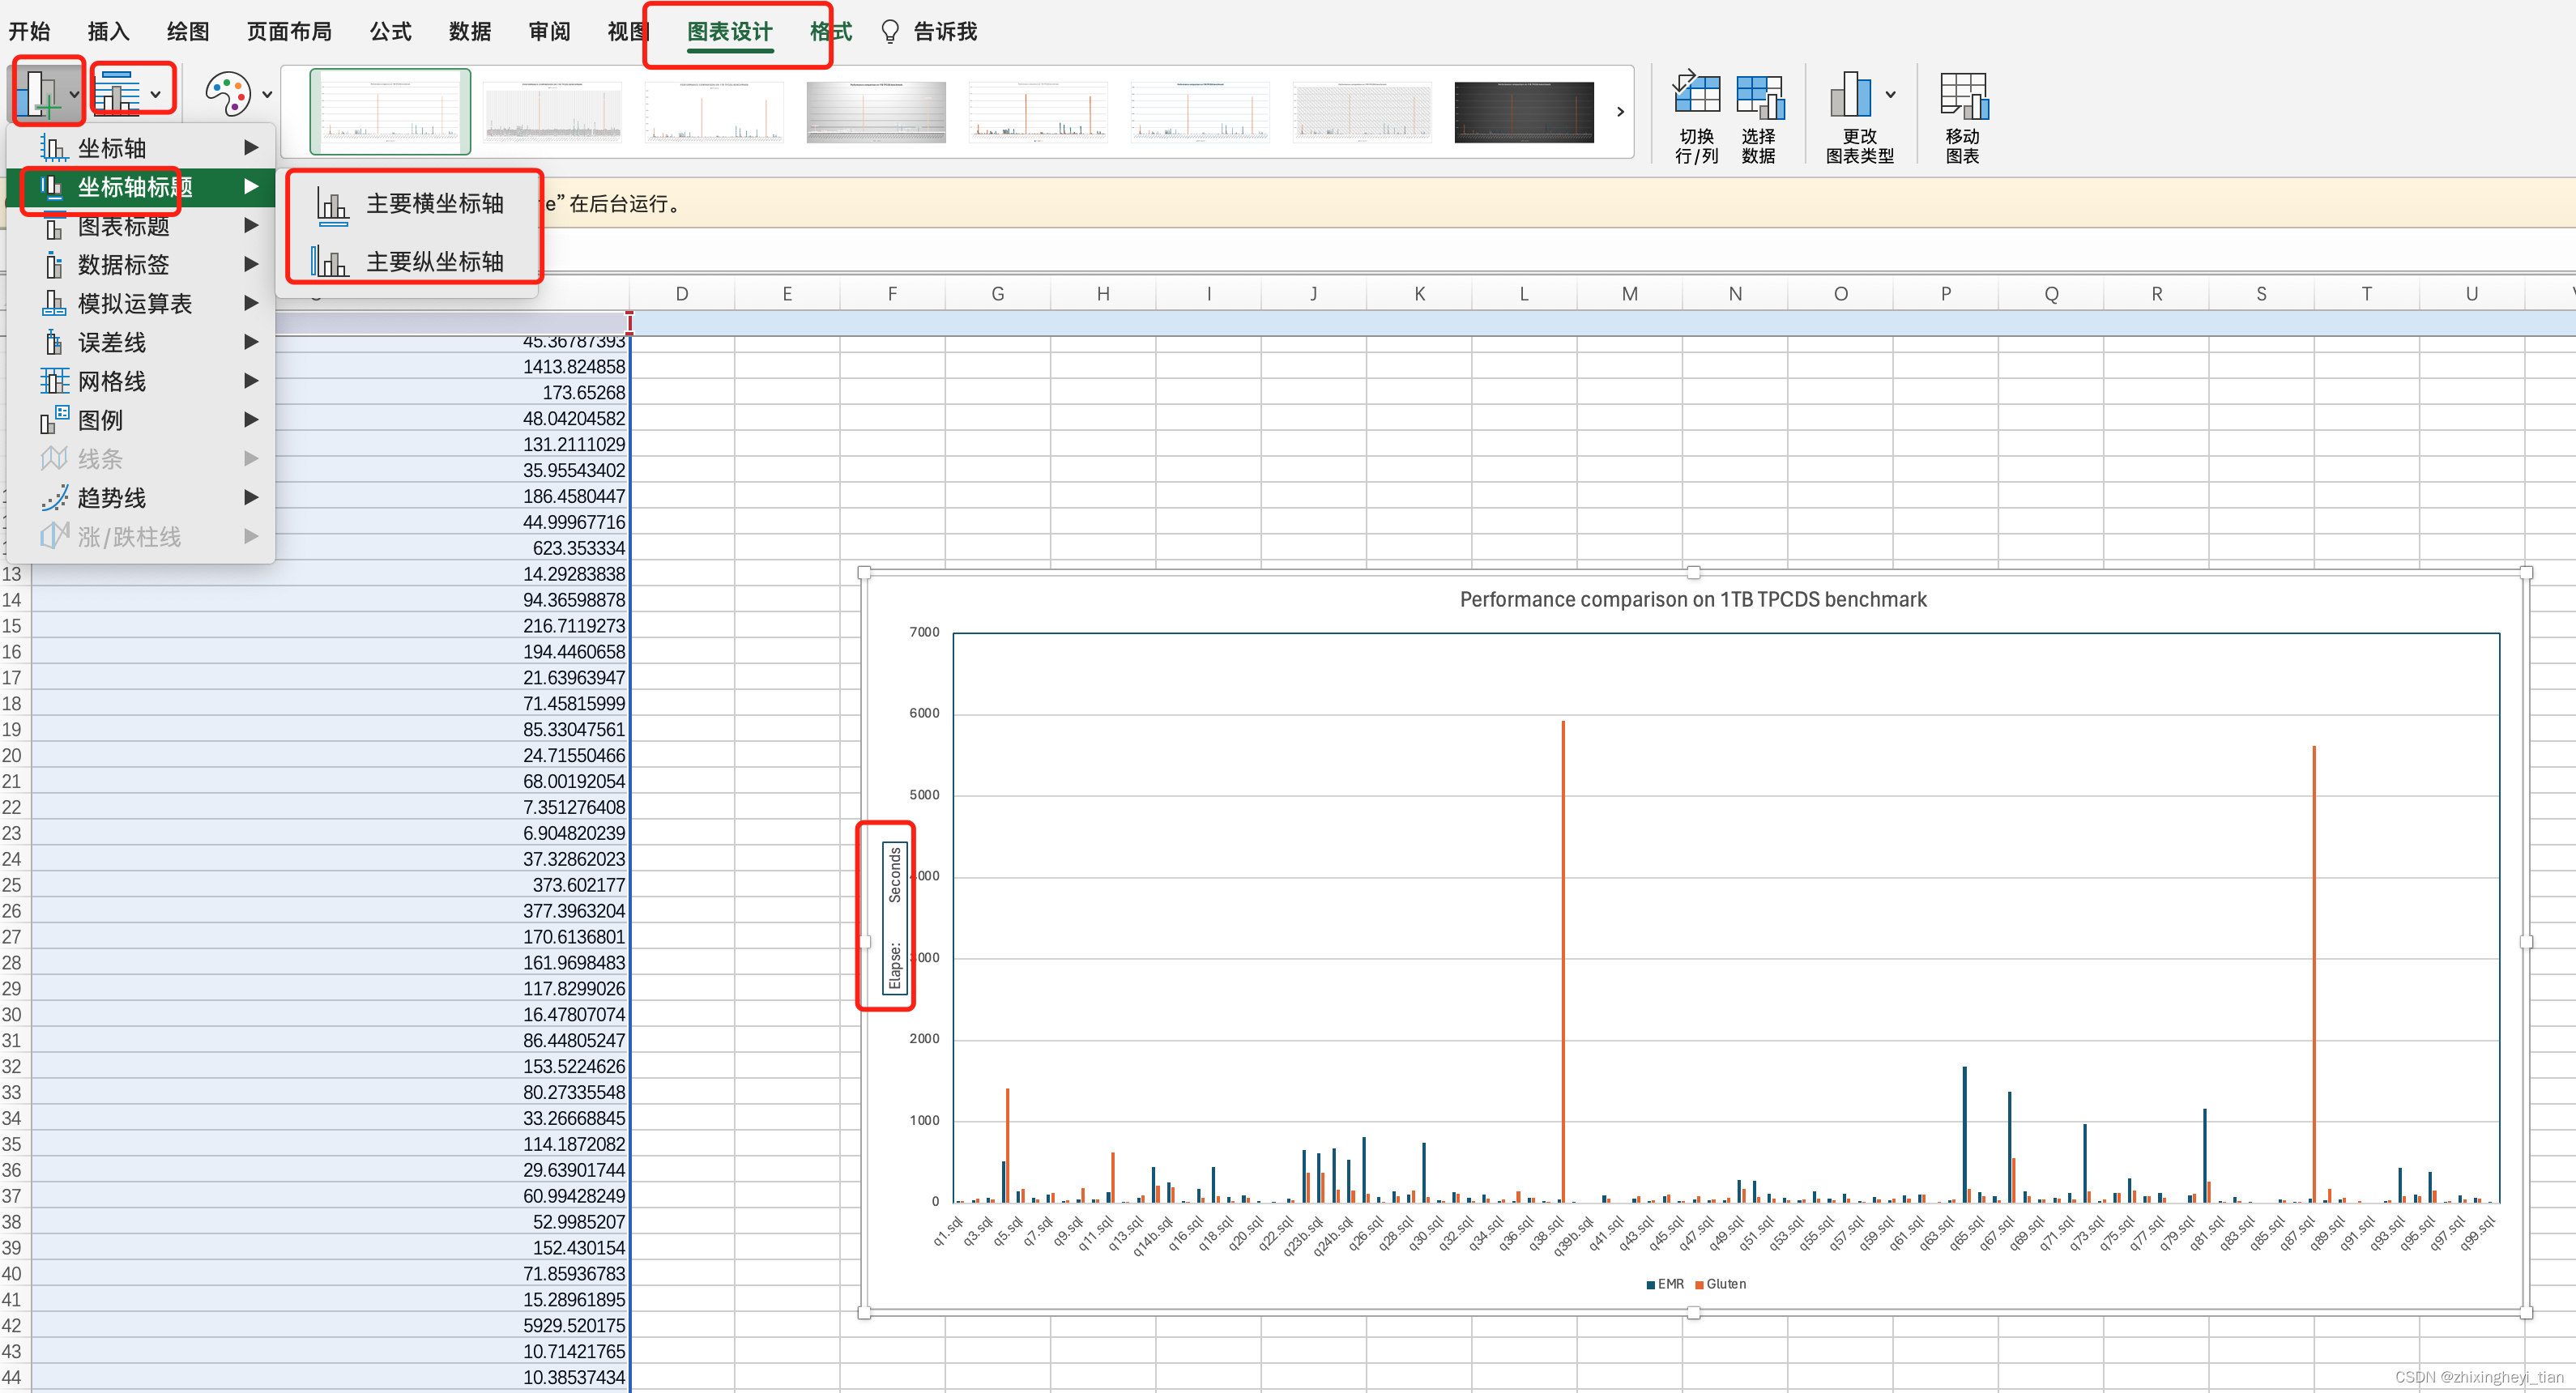Expand the 网格线 submenu arrow
This screenshot has height=1393, width=2576.
(251, 381)
